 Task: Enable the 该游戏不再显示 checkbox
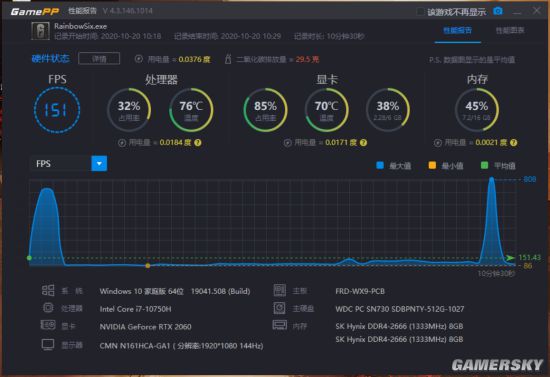point(420,12)
